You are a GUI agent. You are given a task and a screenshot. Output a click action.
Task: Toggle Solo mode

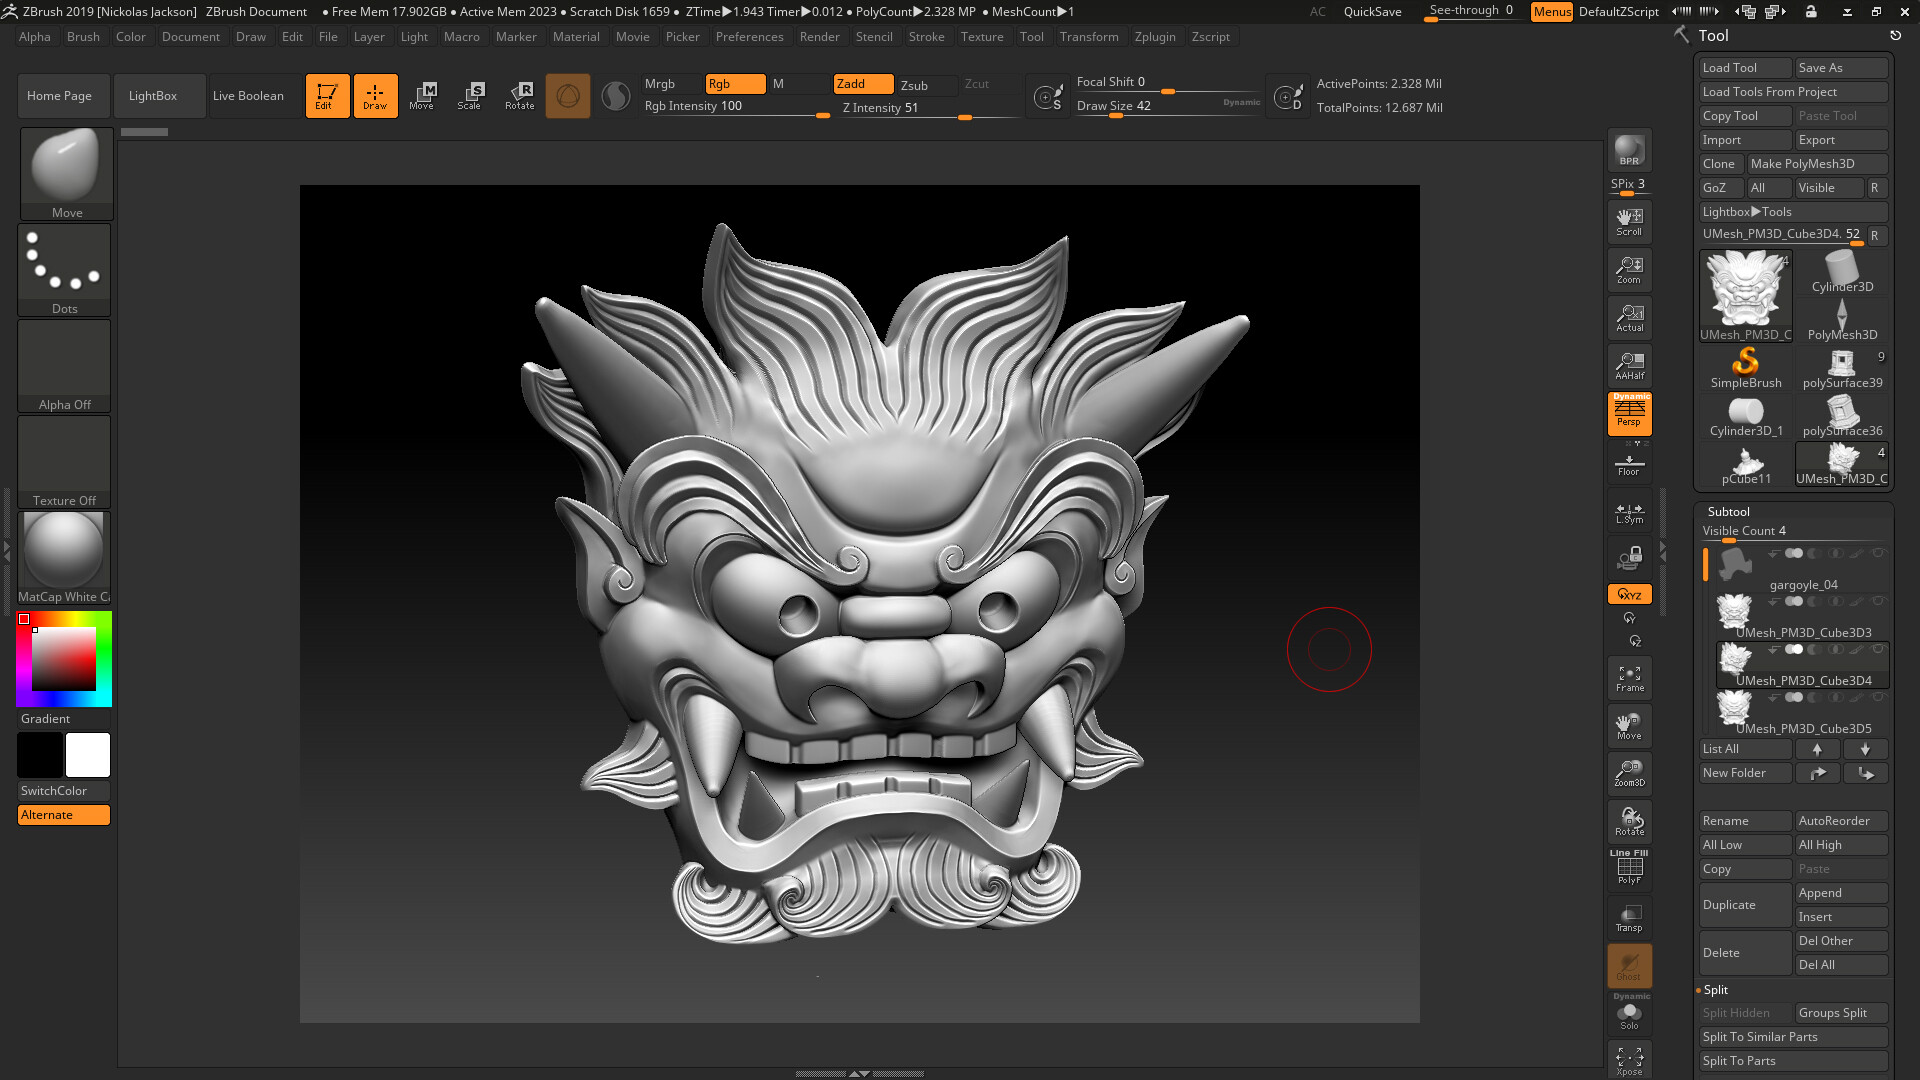point(1629,1014)
